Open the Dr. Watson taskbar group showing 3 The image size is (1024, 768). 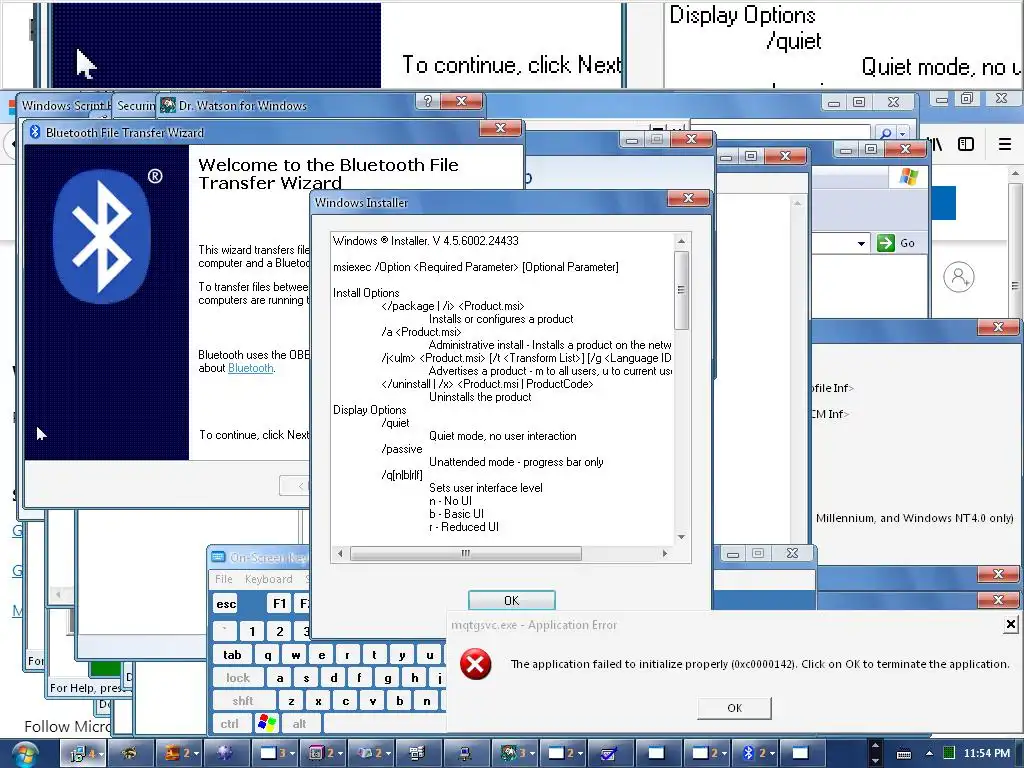pyautogui.click(x=516, y=753)
